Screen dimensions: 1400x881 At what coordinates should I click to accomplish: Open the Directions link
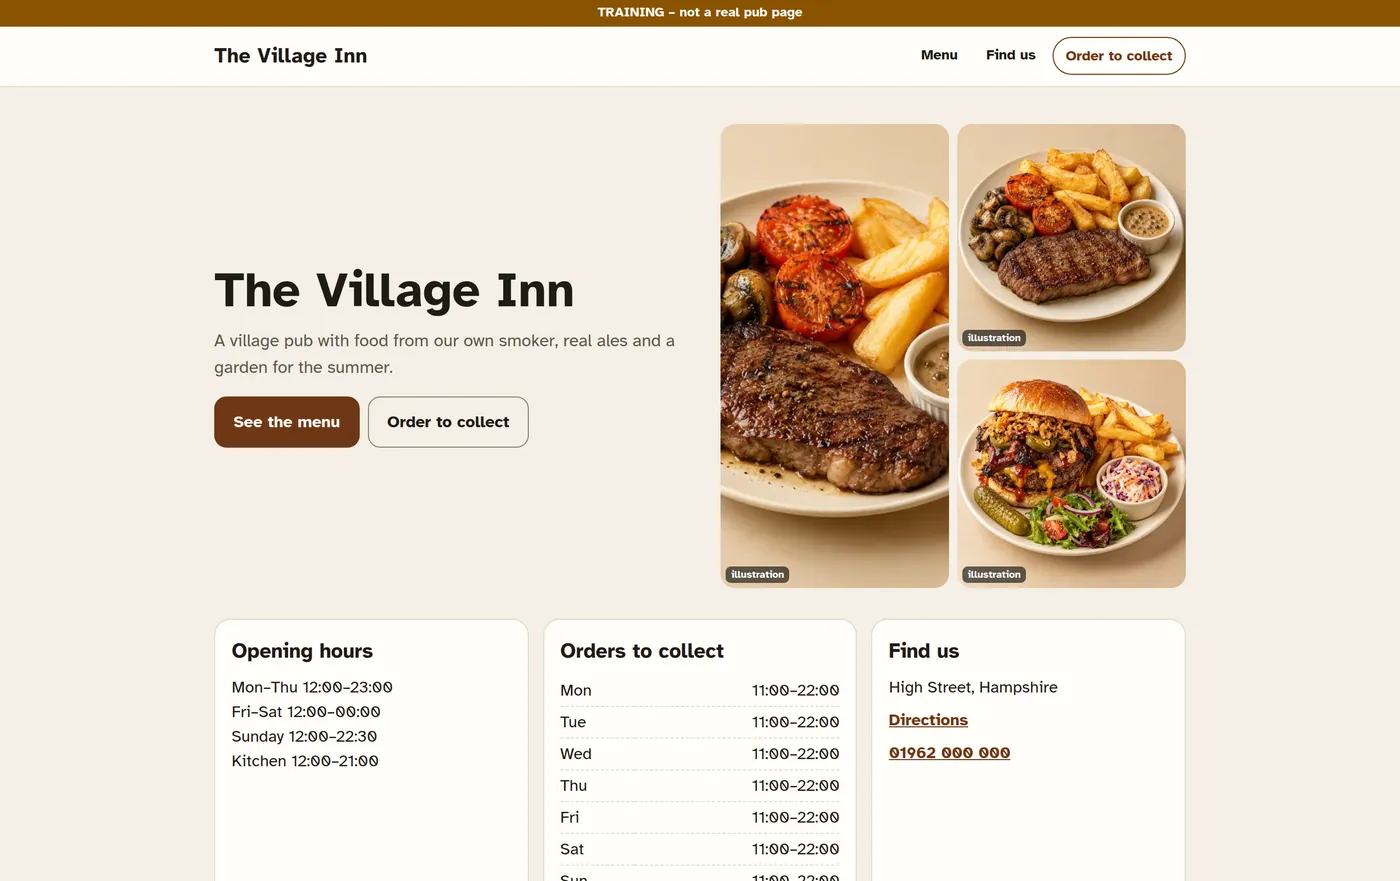click(x=928, y=720)
